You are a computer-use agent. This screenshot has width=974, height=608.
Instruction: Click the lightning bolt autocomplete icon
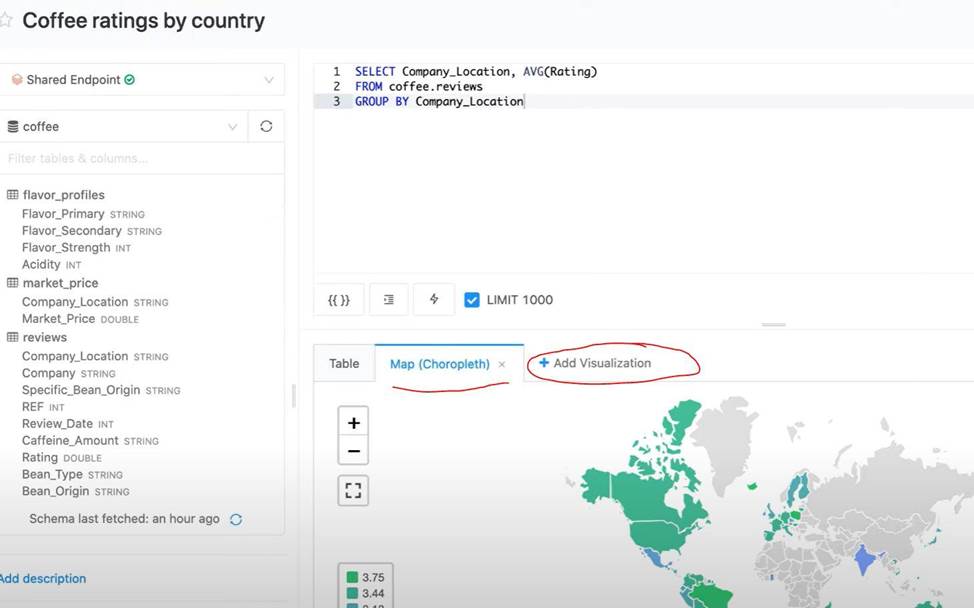(434, 299)
